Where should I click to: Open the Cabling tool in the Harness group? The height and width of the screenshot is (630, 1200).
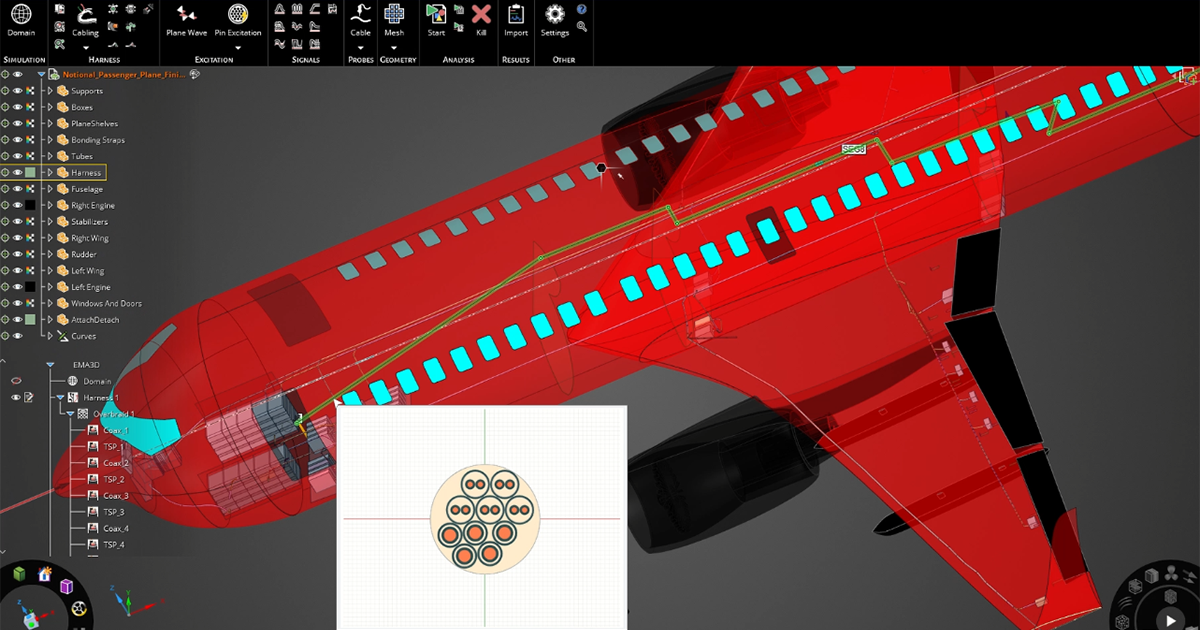tap(85, 22)
